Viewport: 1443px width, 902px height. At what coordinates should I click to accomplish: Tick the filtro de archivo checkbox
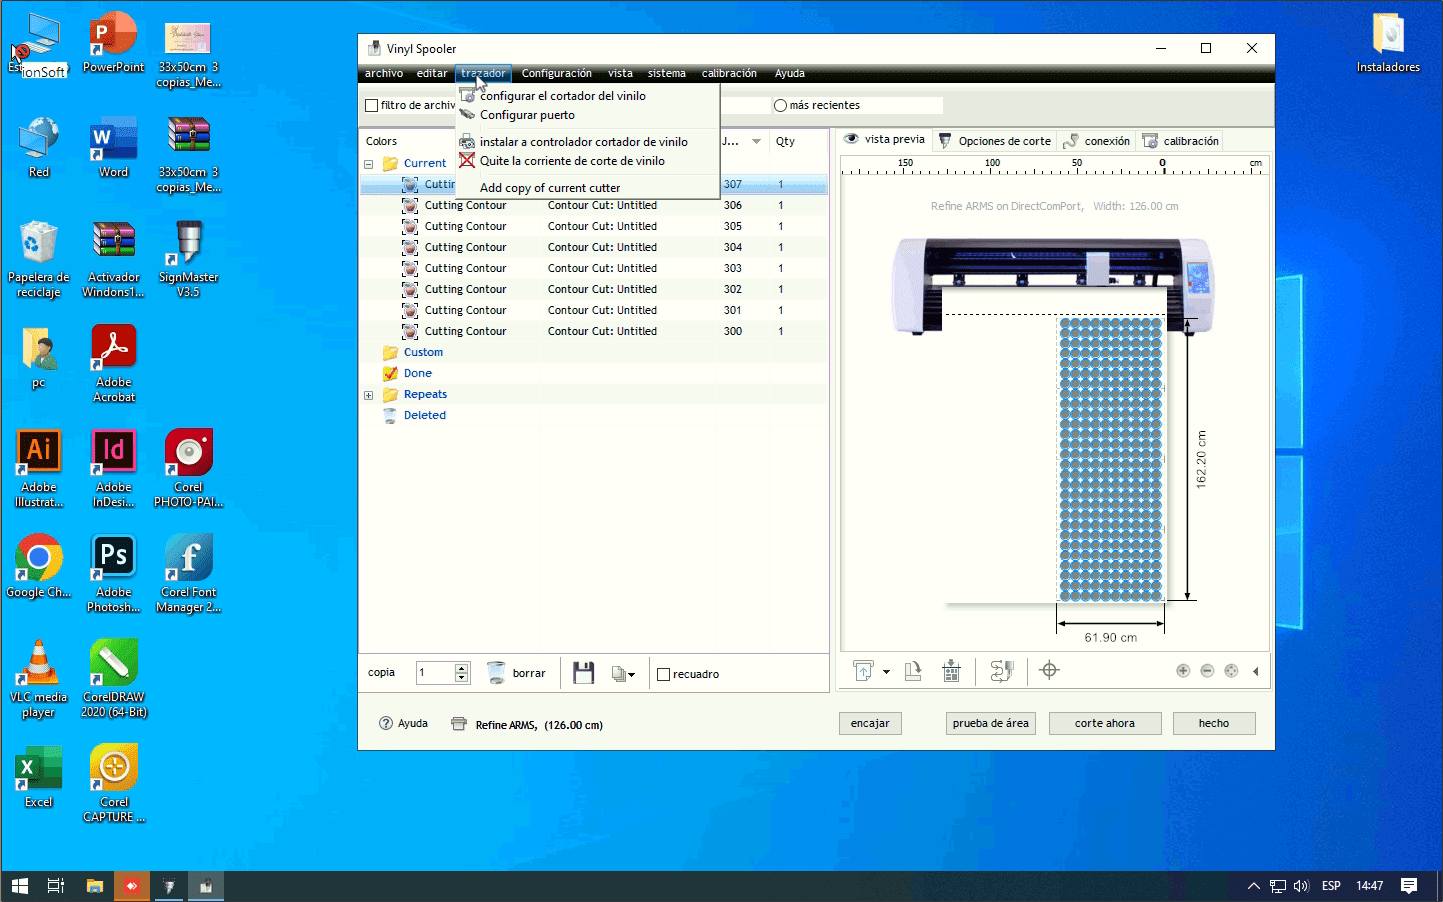(x=372, y=105)
